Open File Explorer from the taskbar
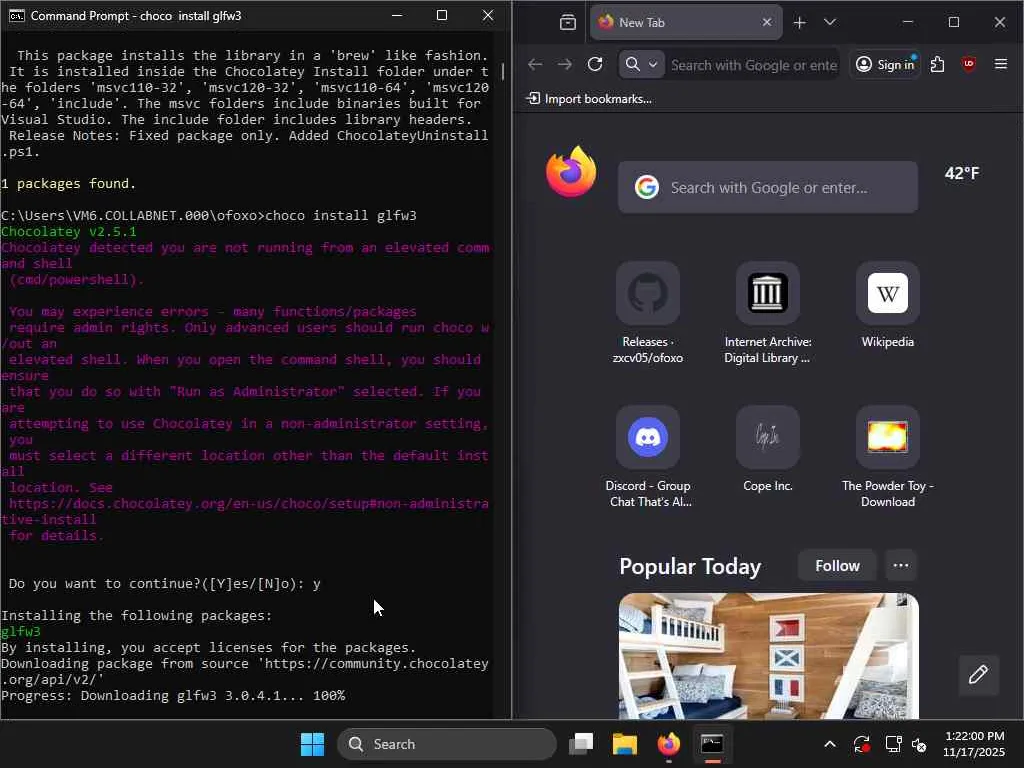 624,744
